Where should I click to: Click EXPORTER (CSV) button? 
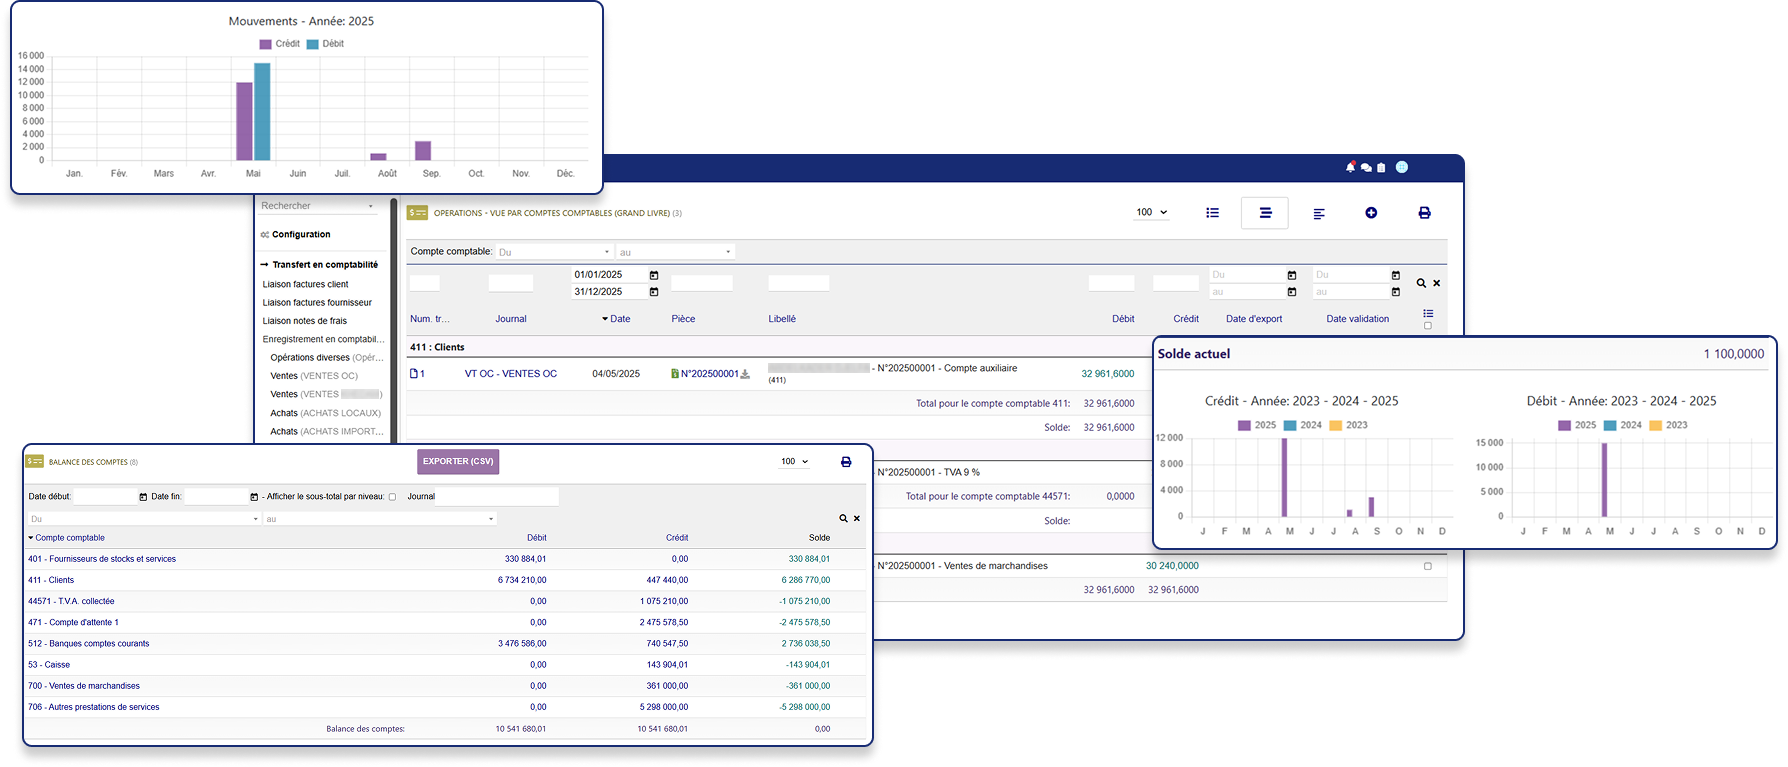[x=458, y=462]
